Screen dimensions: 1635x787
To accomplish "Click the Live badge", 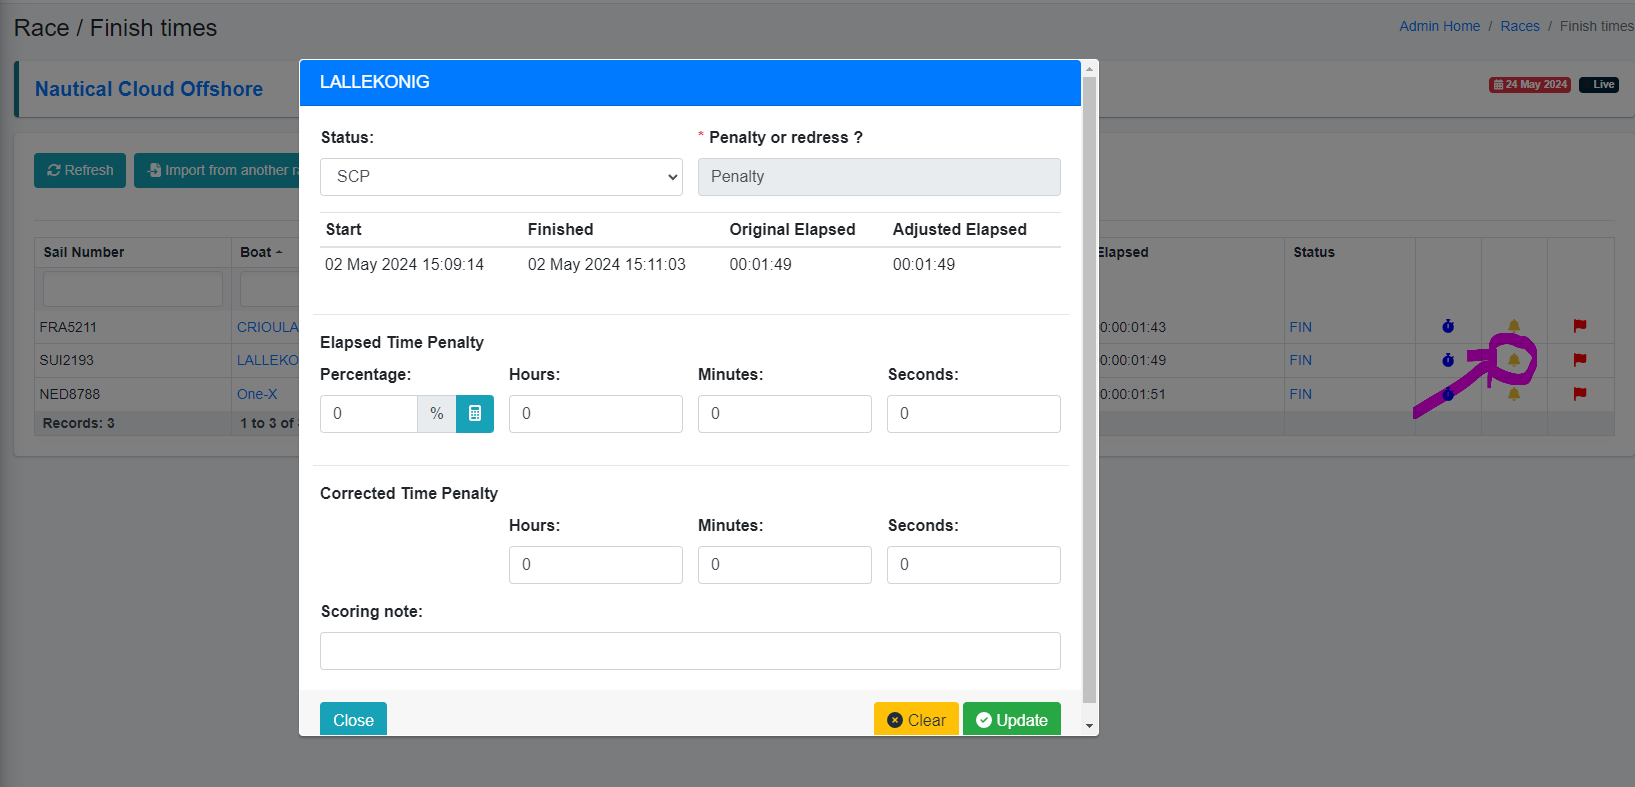I will [x=1599, y=84].
